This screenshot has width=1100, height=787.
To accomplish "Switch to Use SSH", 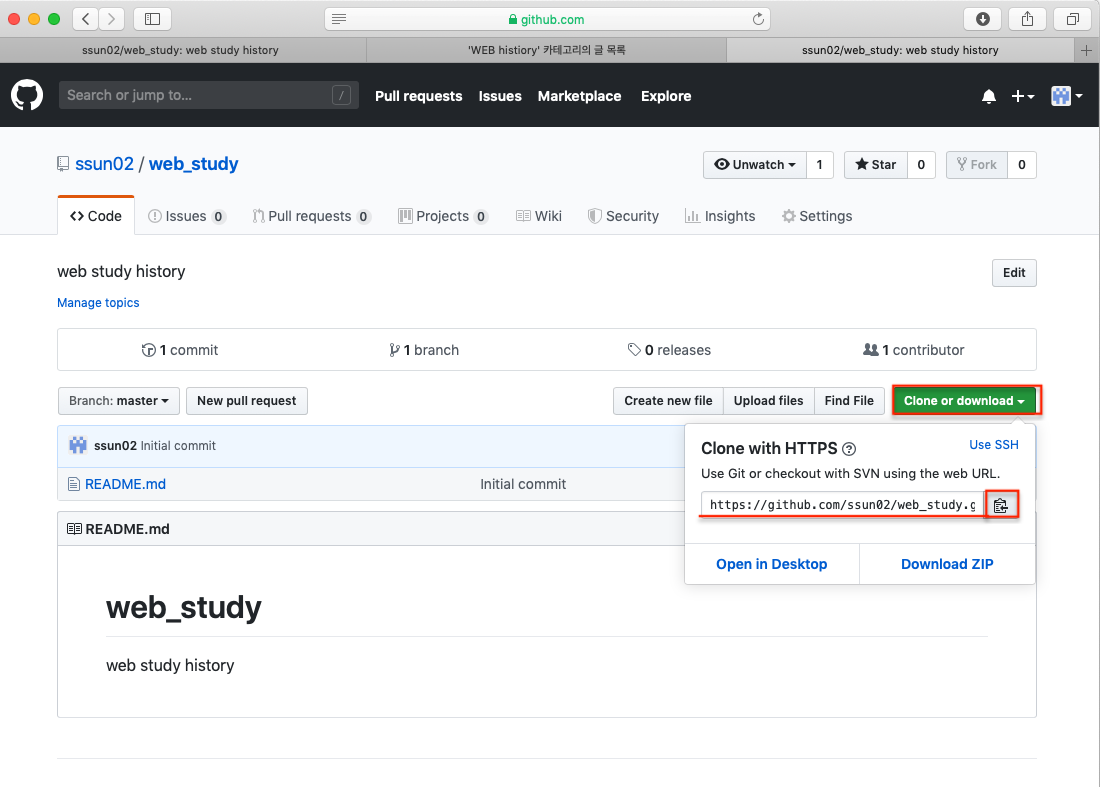I will (x=994, y=445).
